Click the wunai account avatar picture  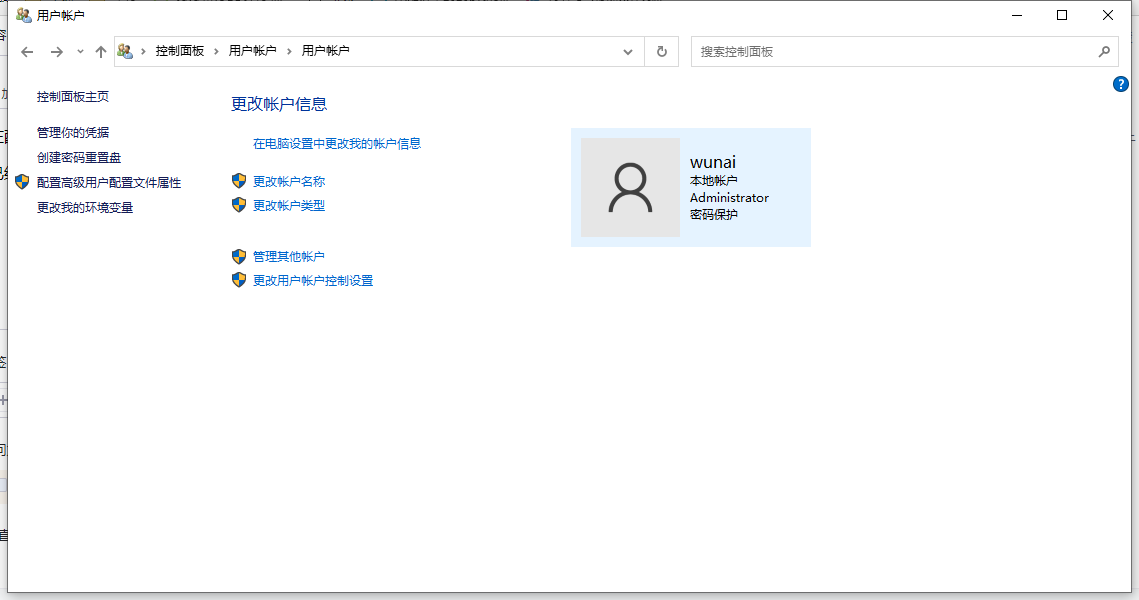tap(631, 187)
